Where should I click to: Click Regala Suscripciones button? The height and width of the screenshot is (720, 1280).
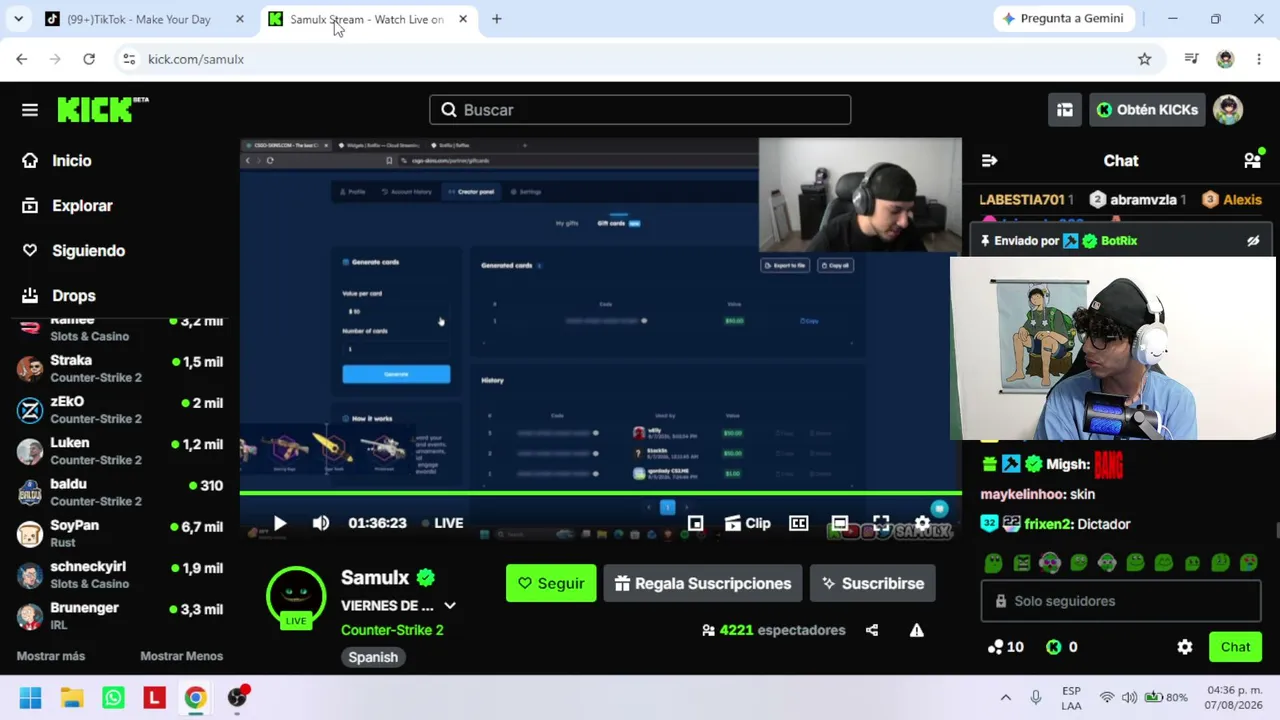pos(703,583)
